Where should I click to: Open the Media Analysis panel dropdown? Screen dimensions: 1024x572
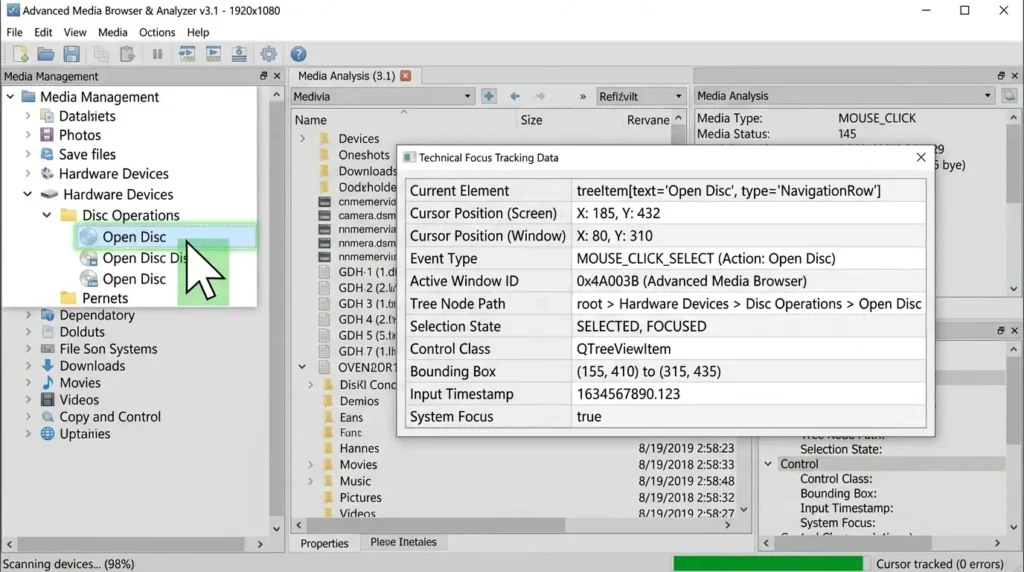(x=987, y=96)
